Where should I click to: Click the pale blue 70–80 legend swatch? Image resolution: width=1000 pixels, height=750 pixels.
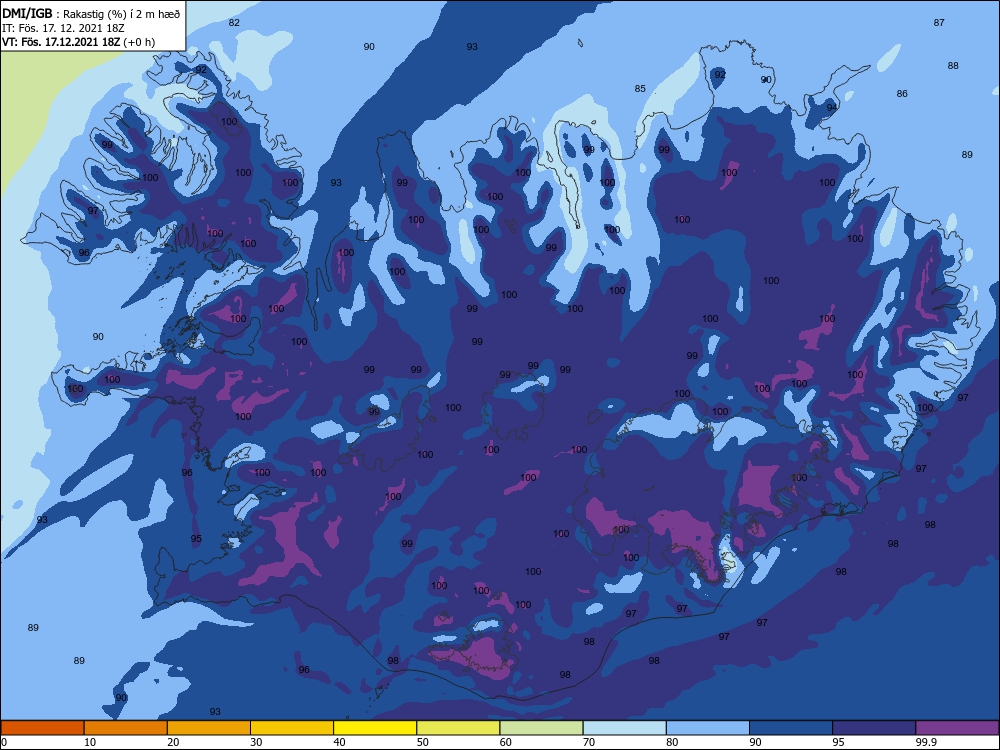624,728
